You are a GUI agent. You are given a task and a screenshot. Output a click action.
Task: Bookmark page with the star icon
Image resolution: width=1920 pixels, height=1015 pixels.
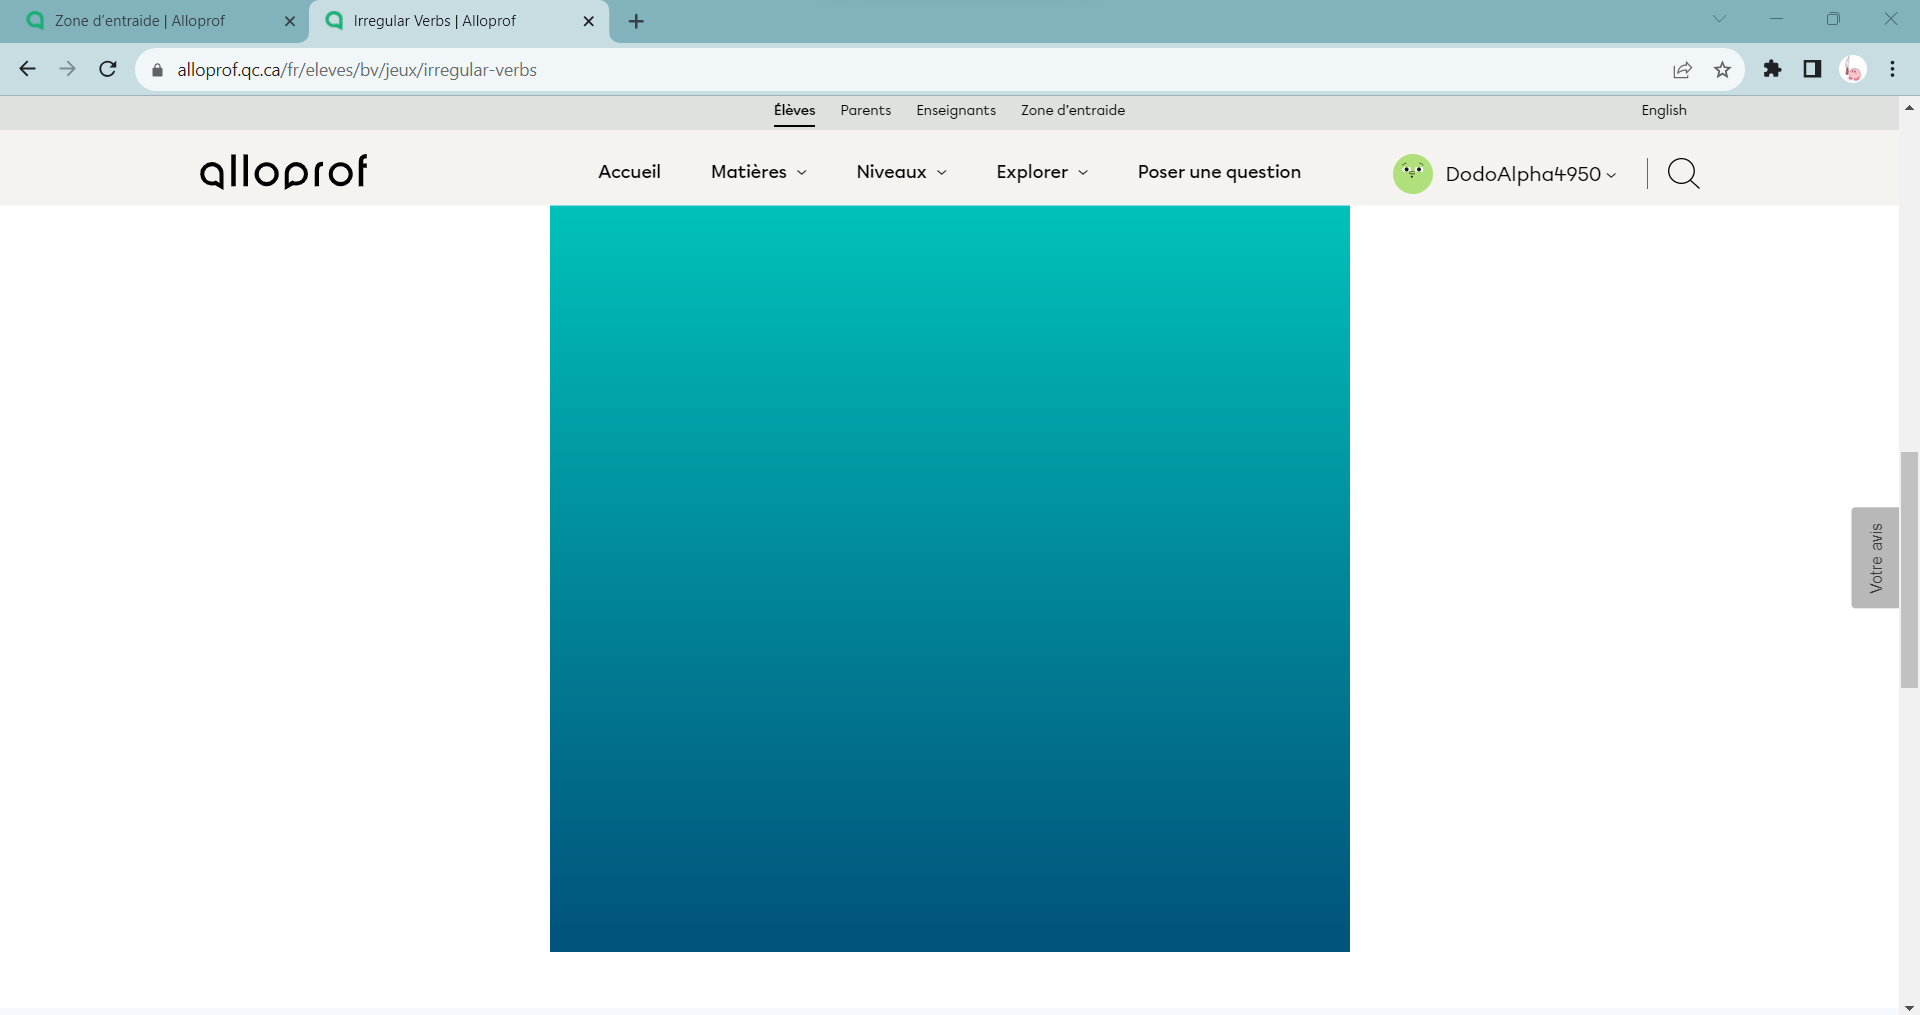coord(1722,70)
